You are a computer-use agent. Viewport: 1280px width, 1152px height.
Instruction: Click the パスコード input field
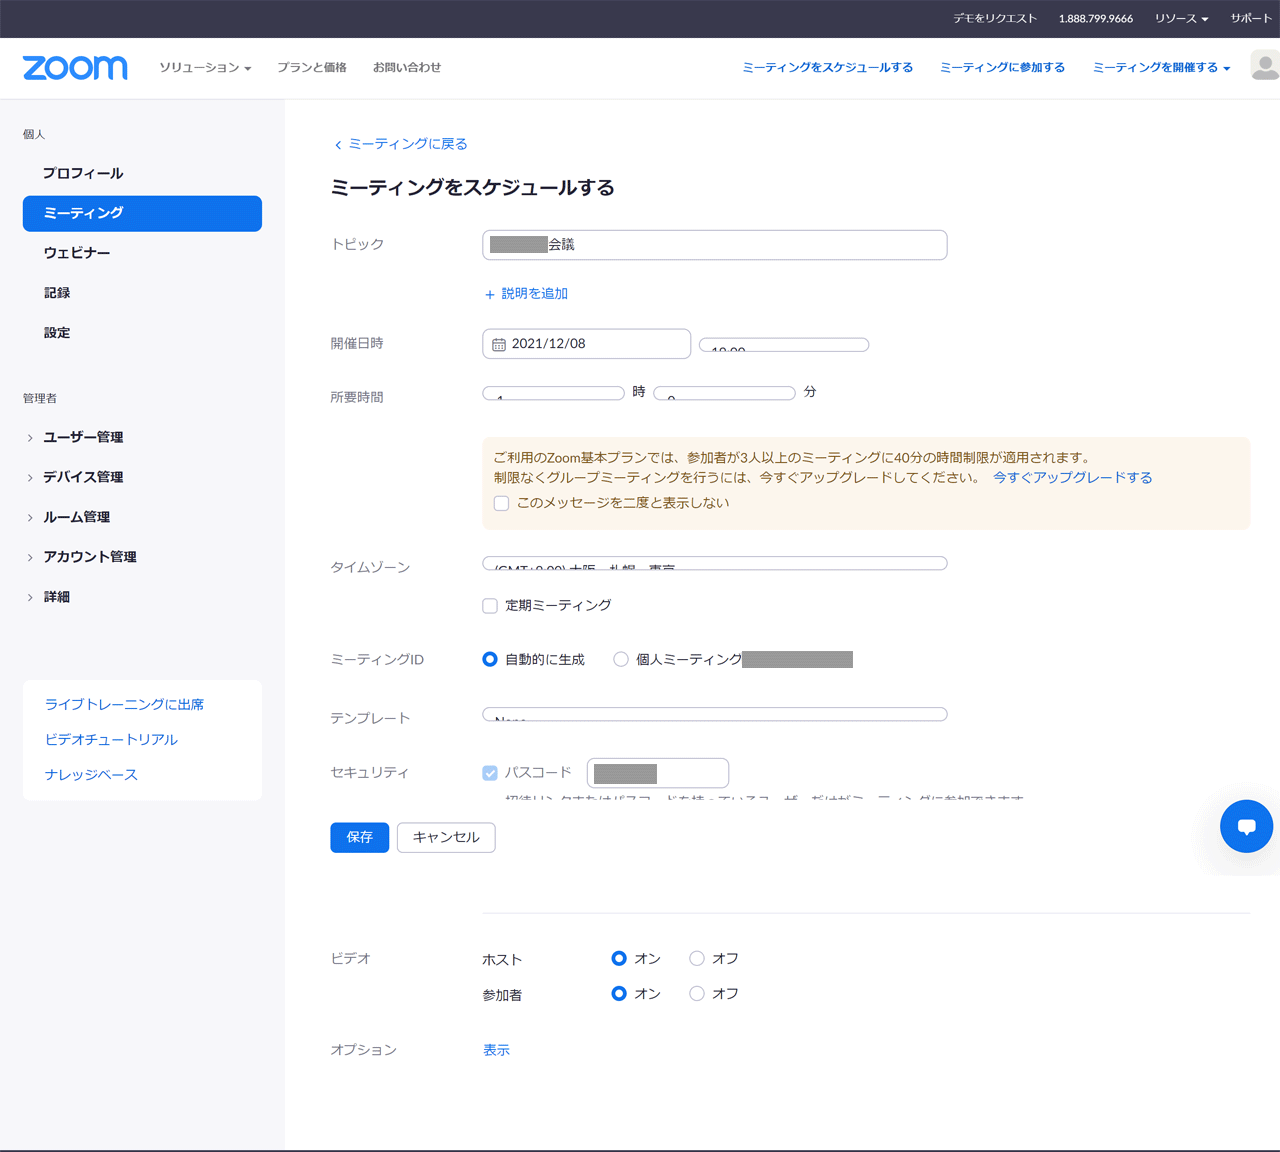click(658, 773)
